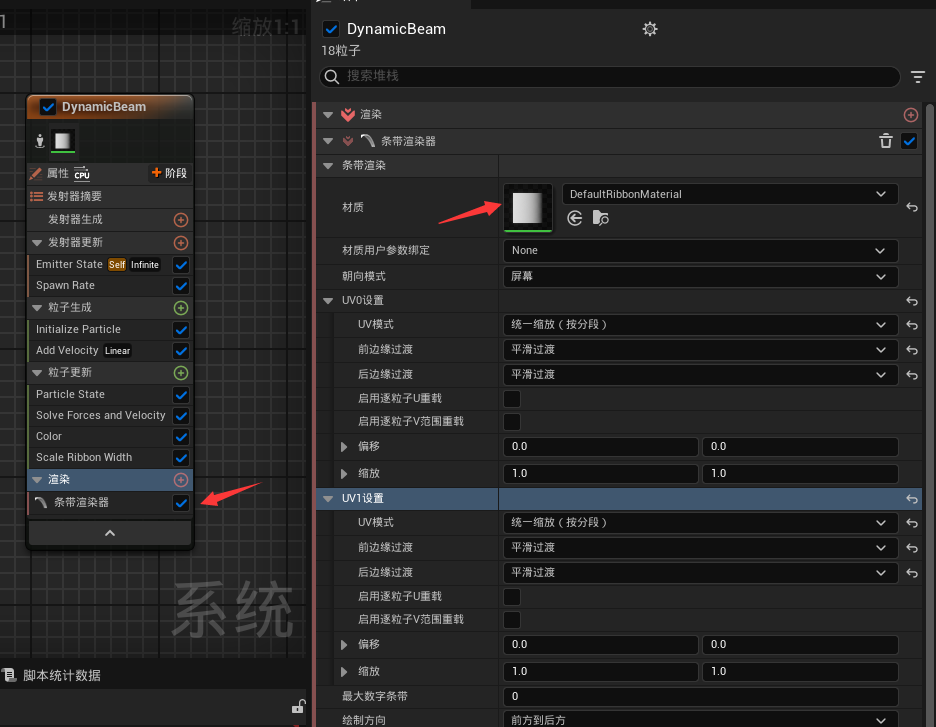
Task: Enable UV0 启用逐粒子U重载 checkbox
Action: tap(512, 398)
